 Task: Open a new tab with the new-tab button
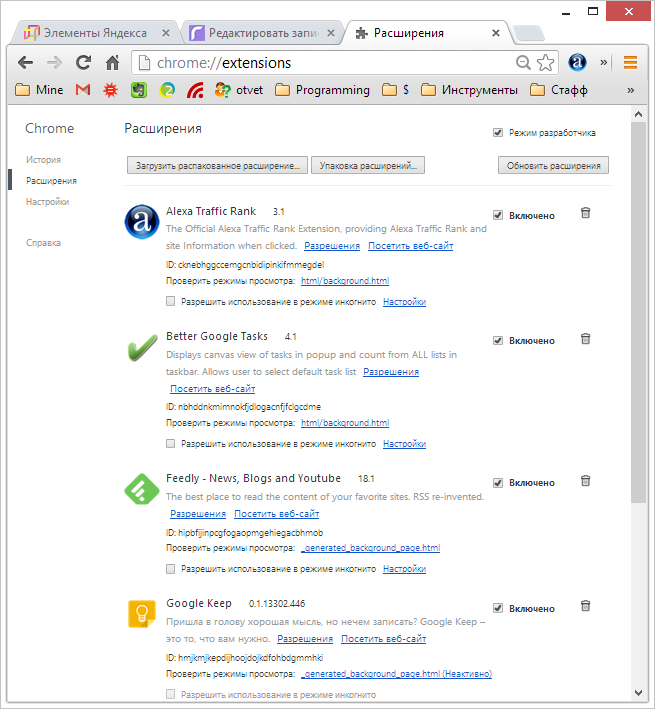[x=528, y=33]
